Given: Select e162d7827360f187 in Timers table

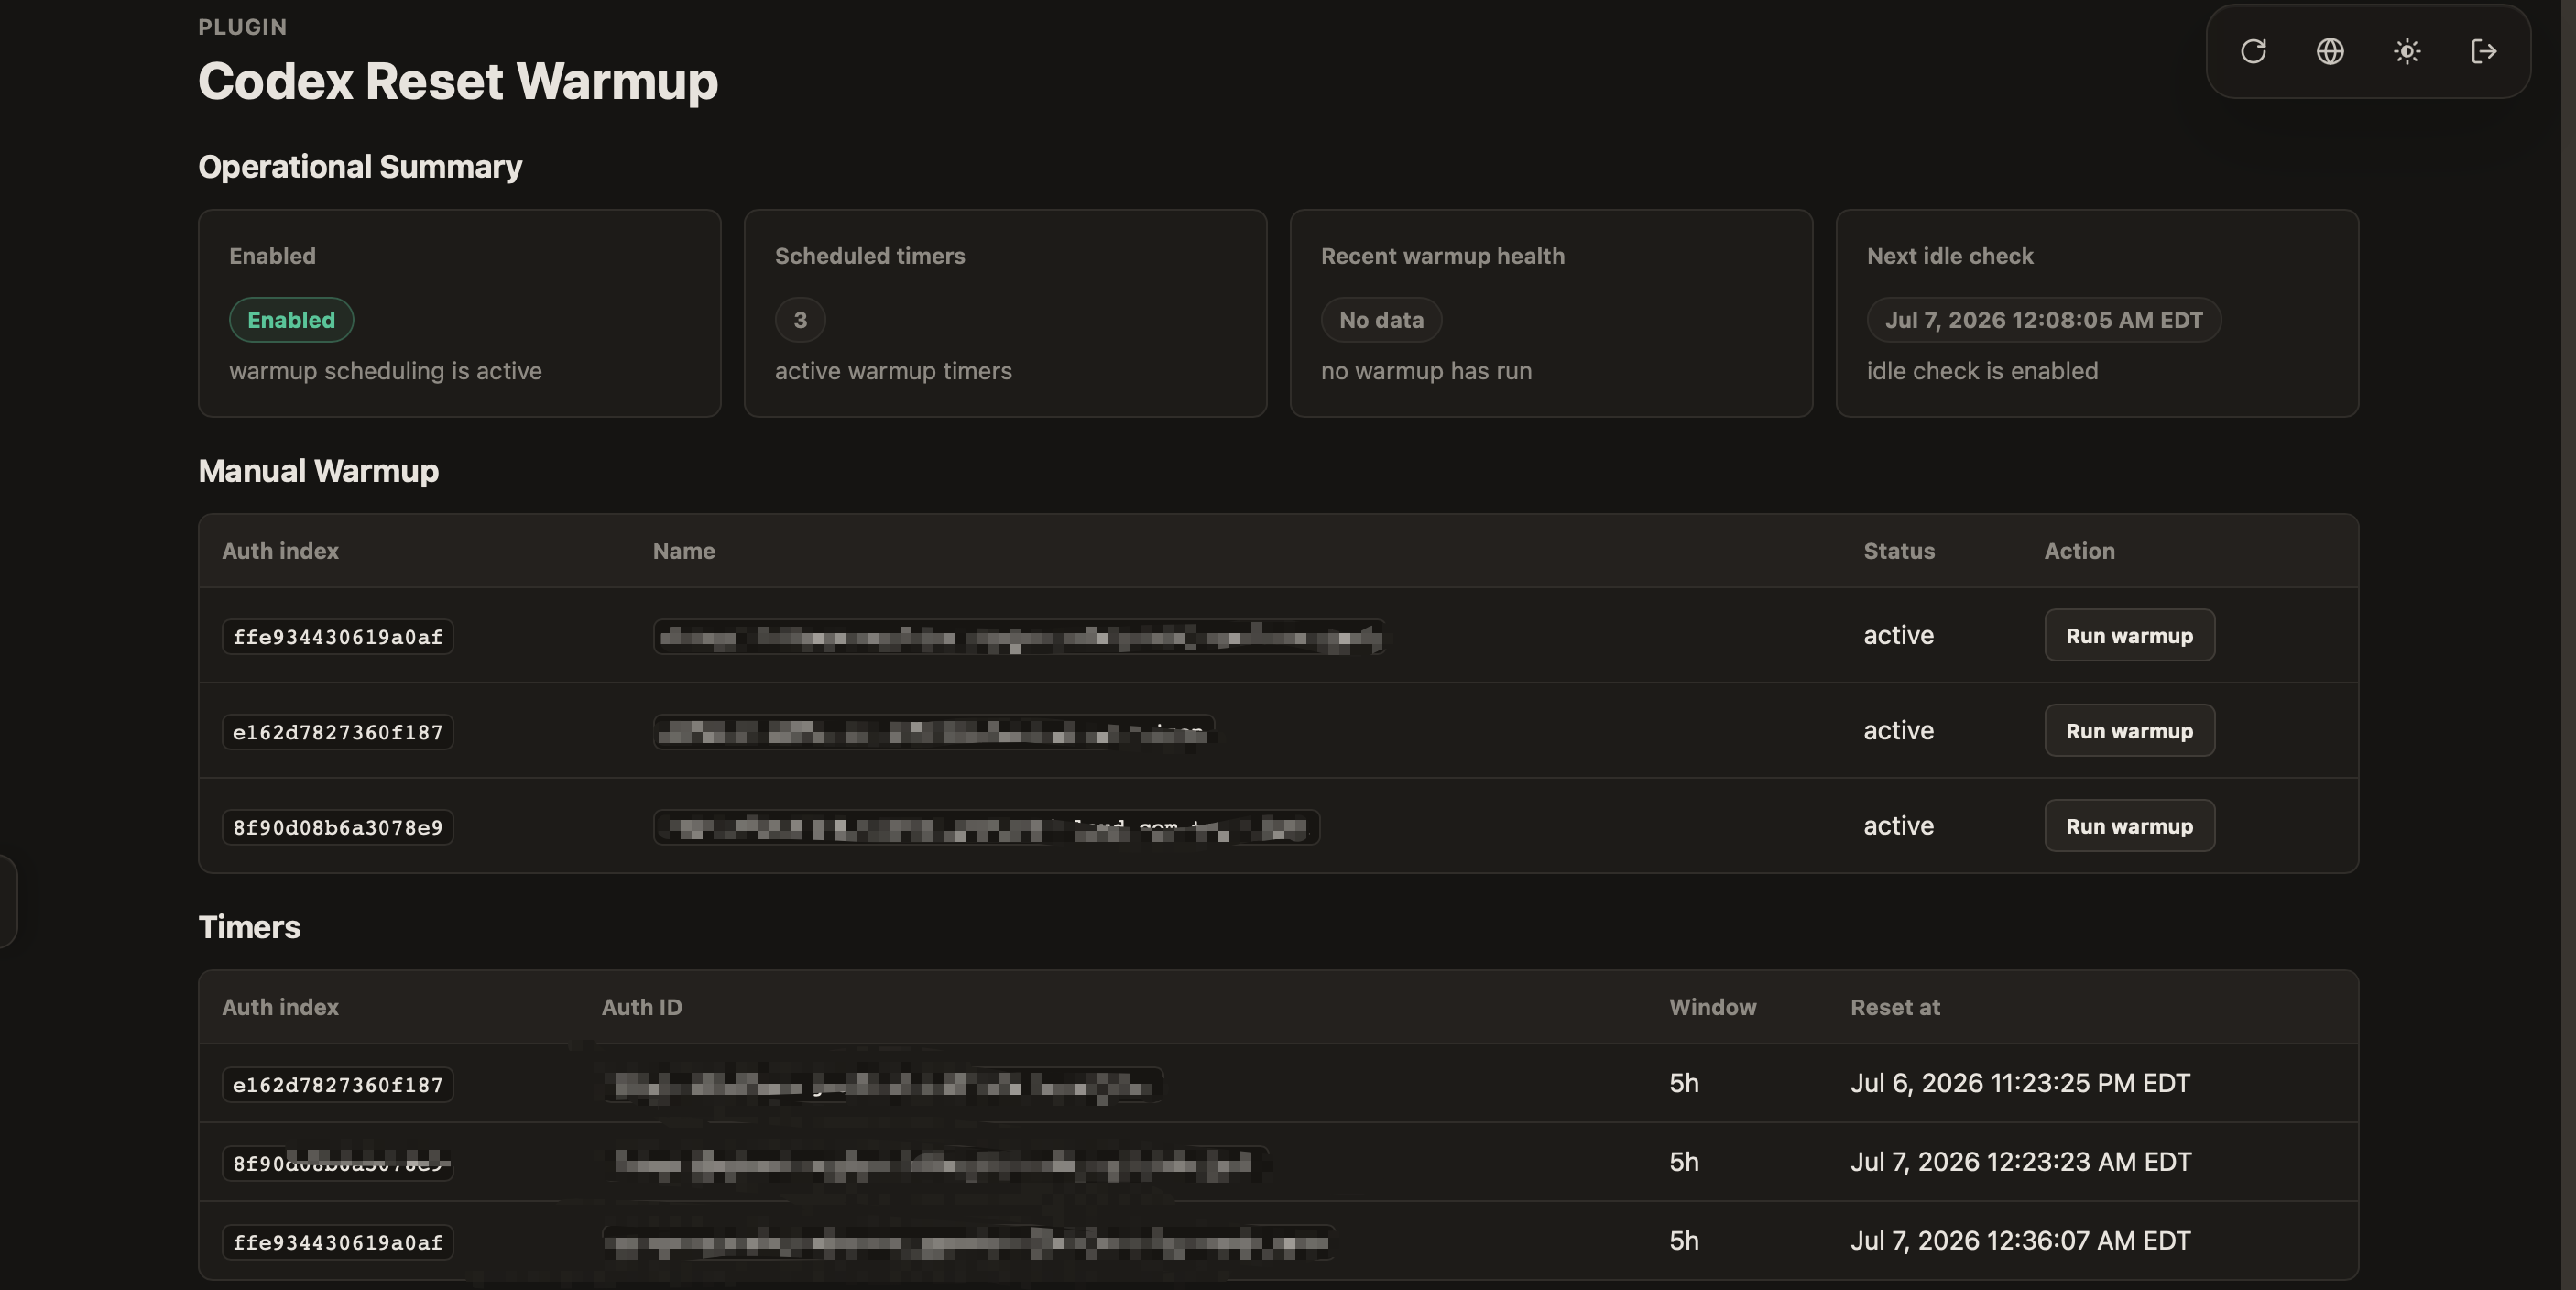Looking at the screenshot, I should 337,1085.
